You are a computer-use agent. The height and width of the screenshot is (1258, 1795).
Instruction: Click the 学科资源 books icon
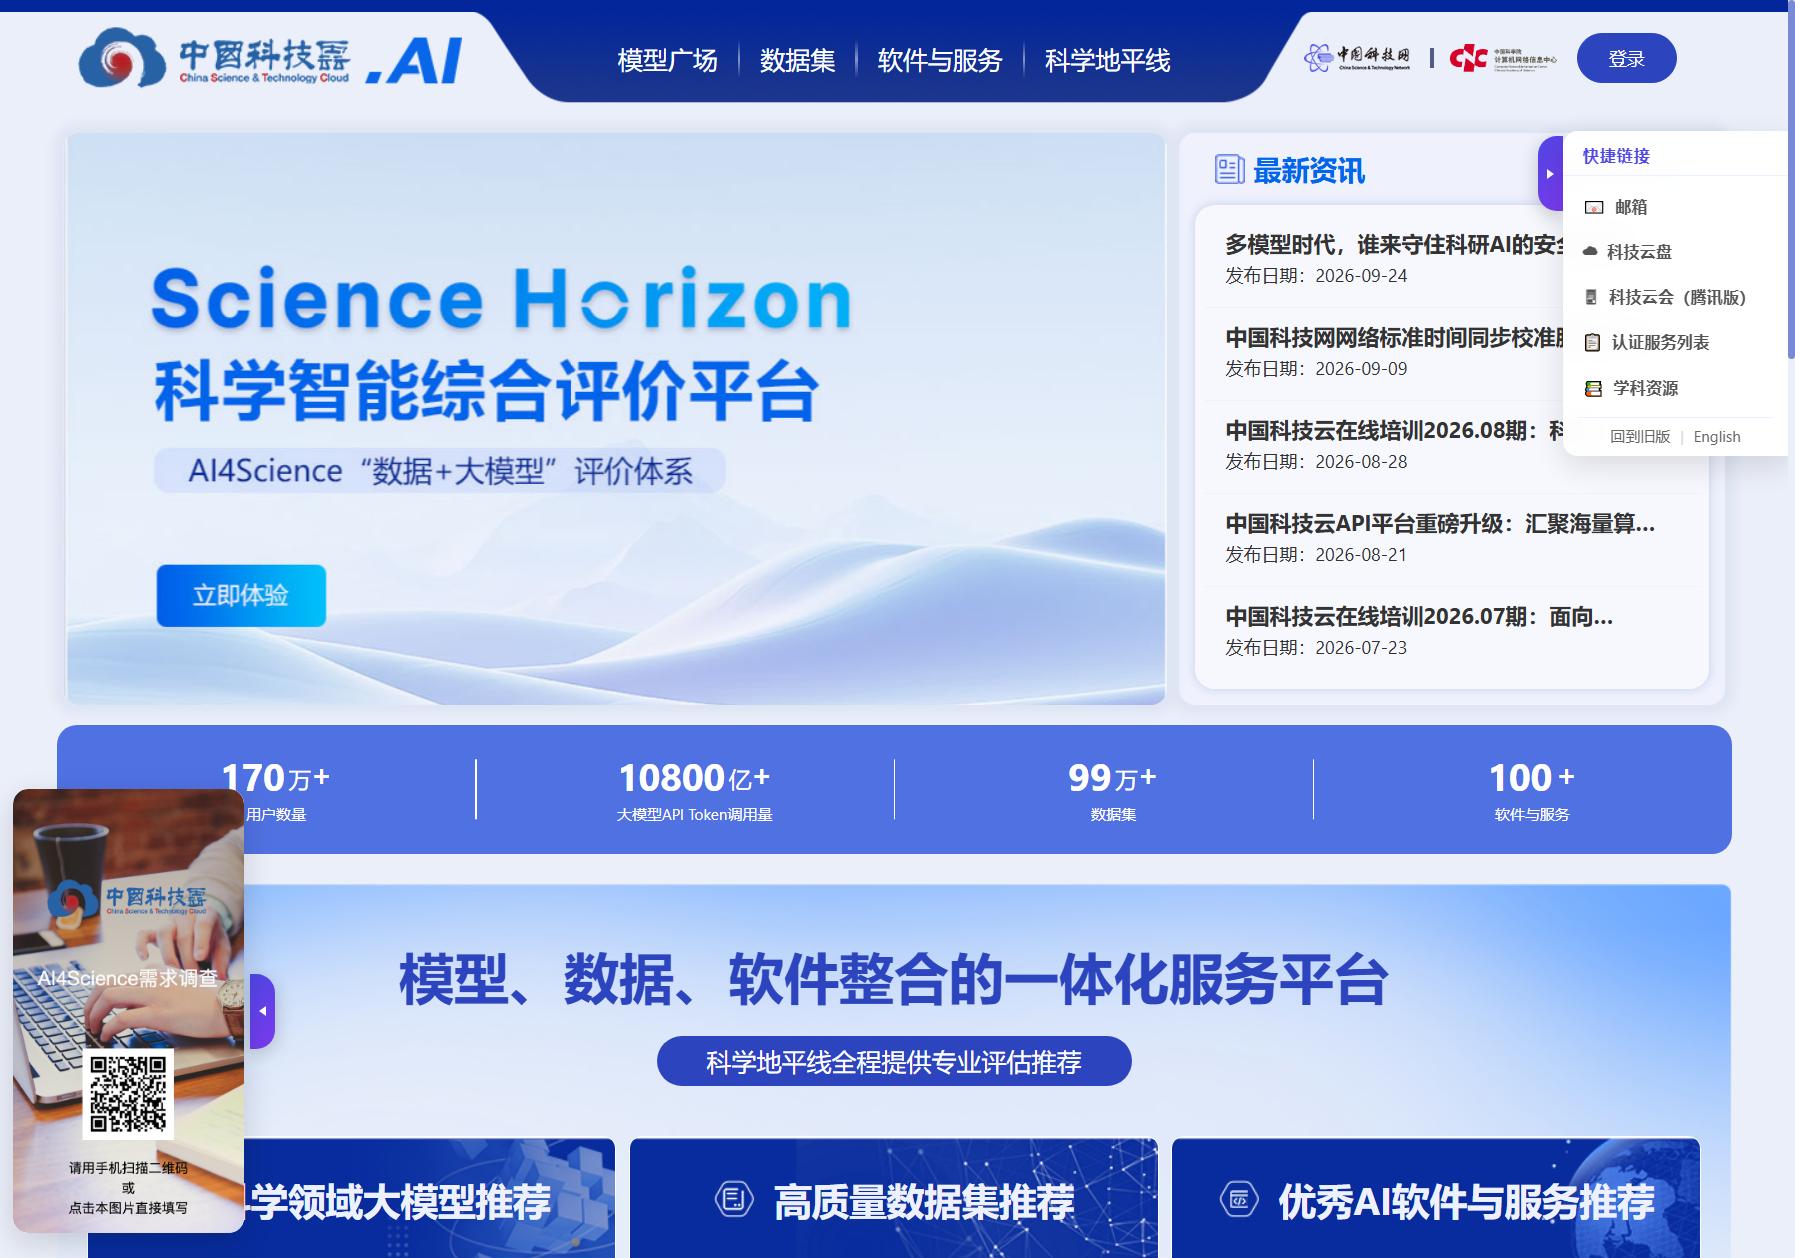(x=1593, y=388)
